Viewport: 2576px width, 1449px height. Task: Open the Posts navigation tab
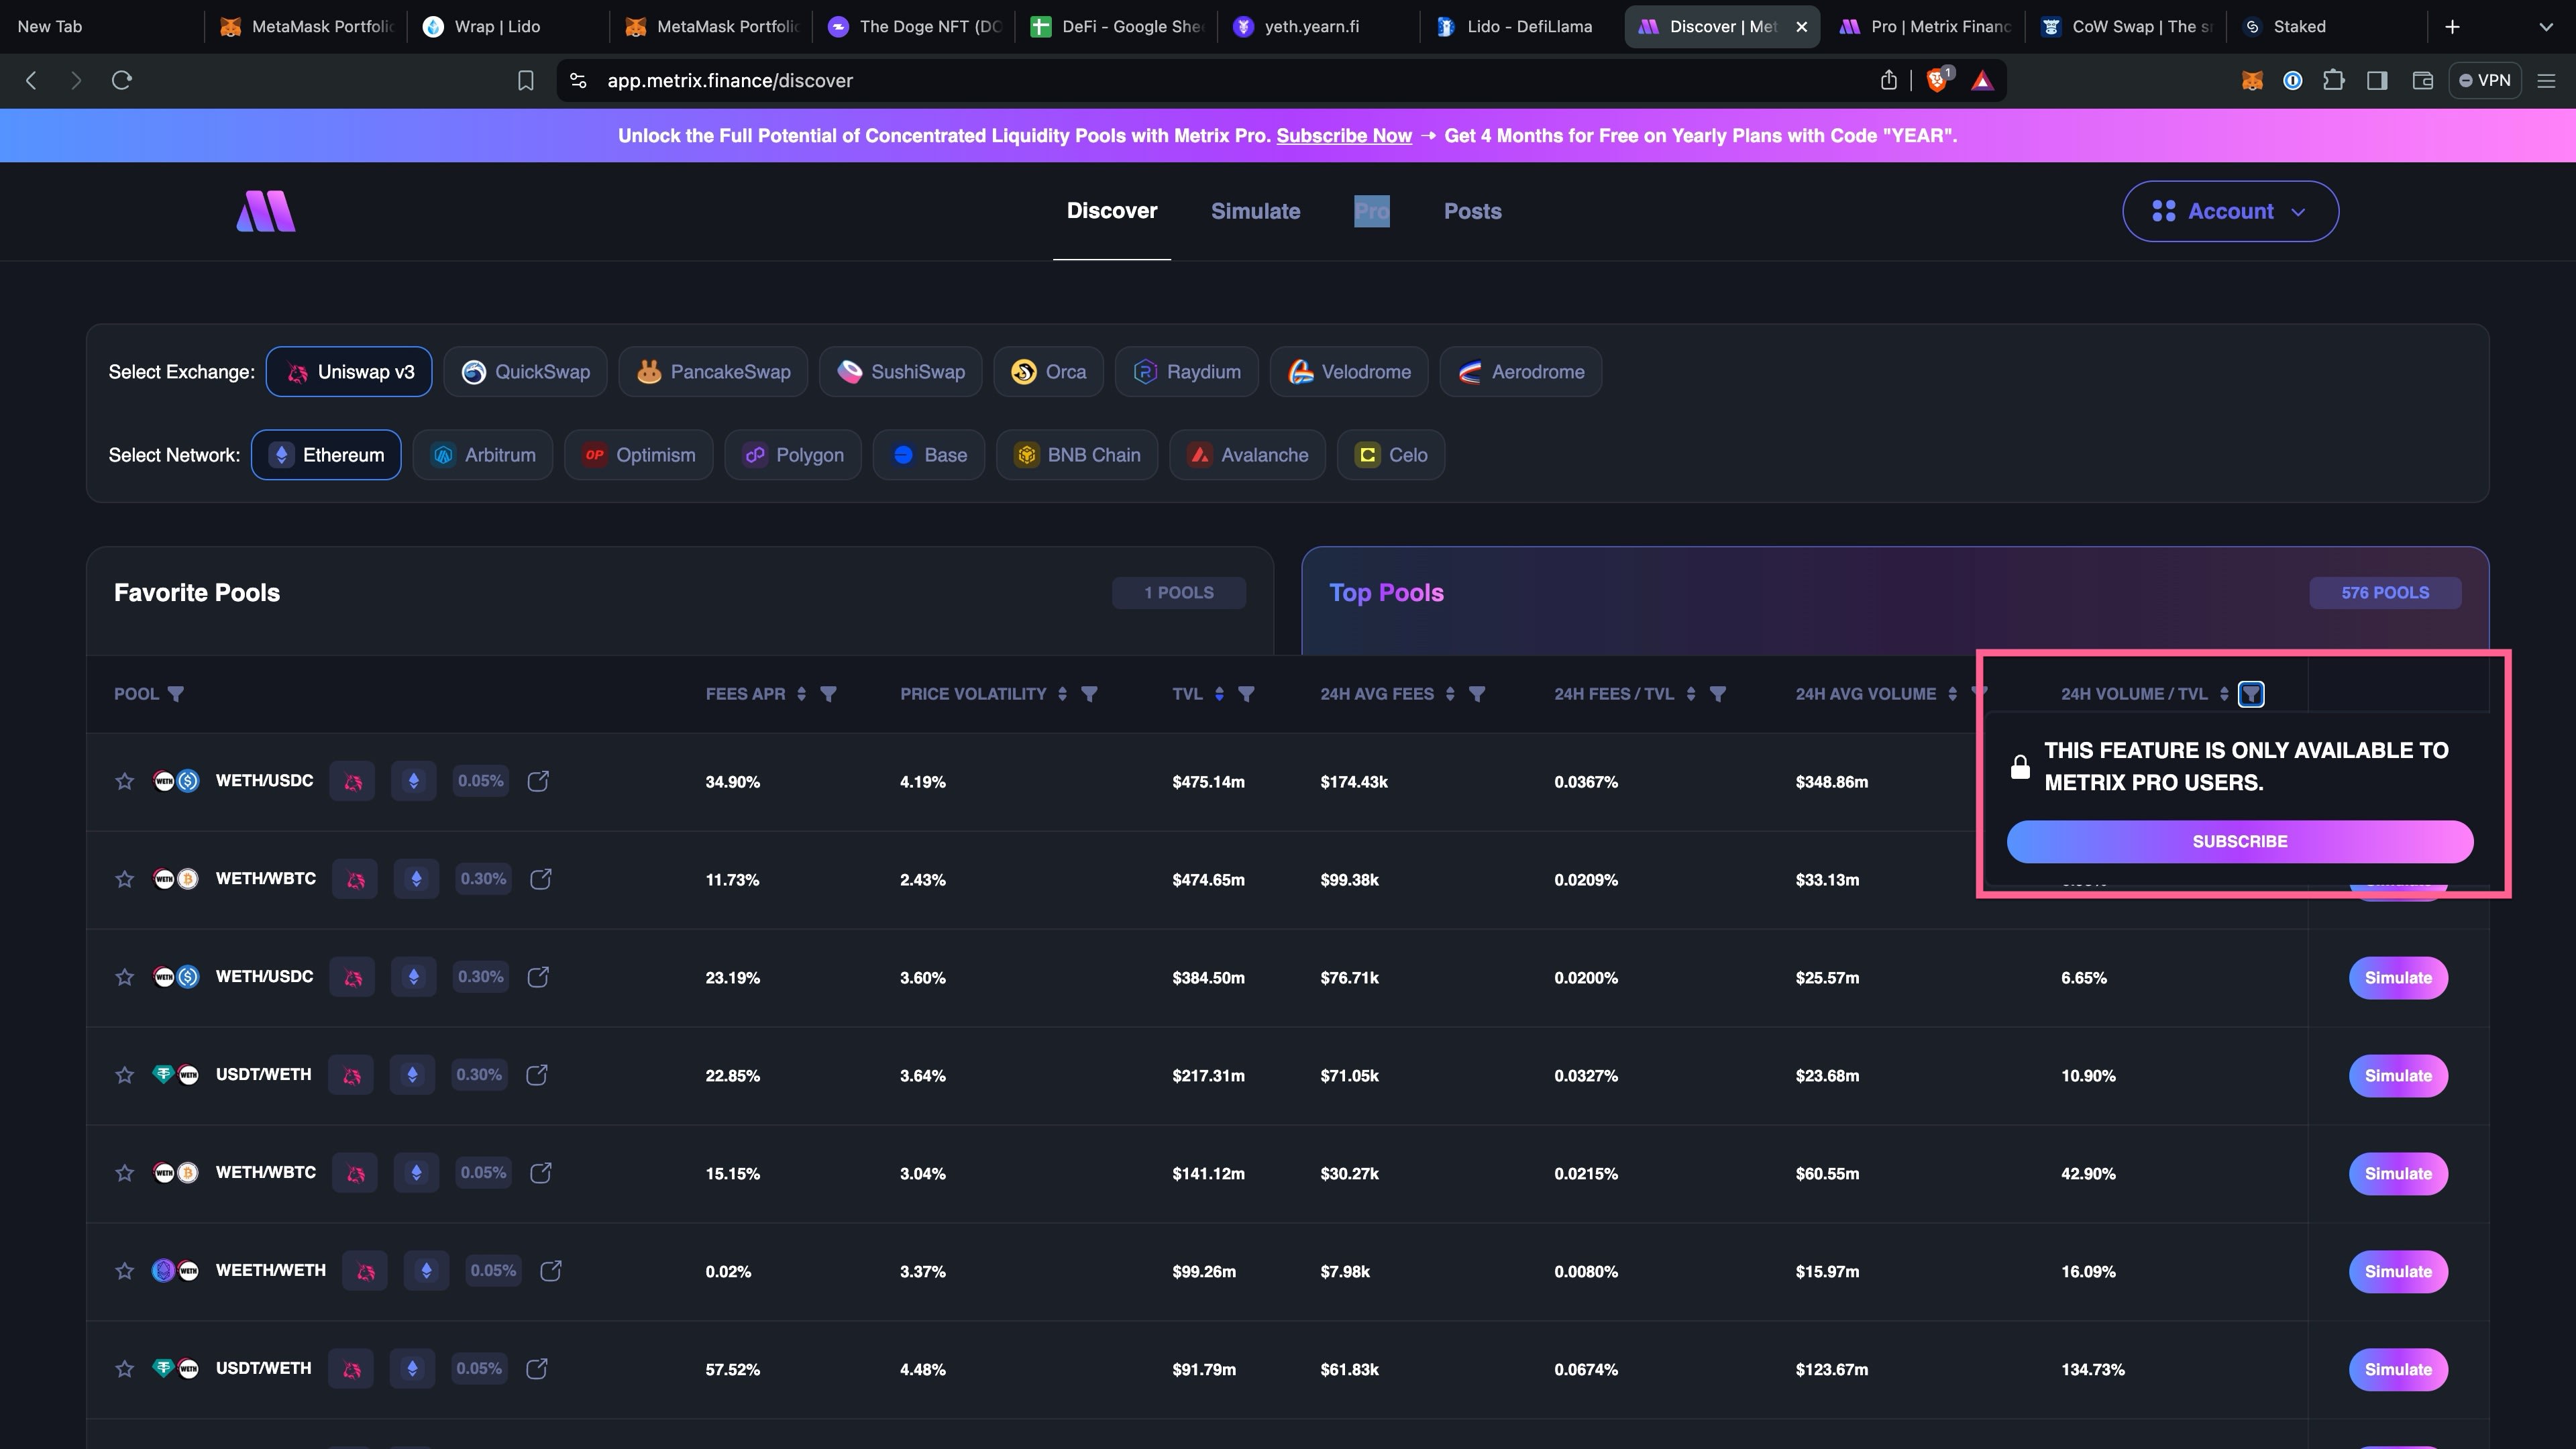(1472, 211)
